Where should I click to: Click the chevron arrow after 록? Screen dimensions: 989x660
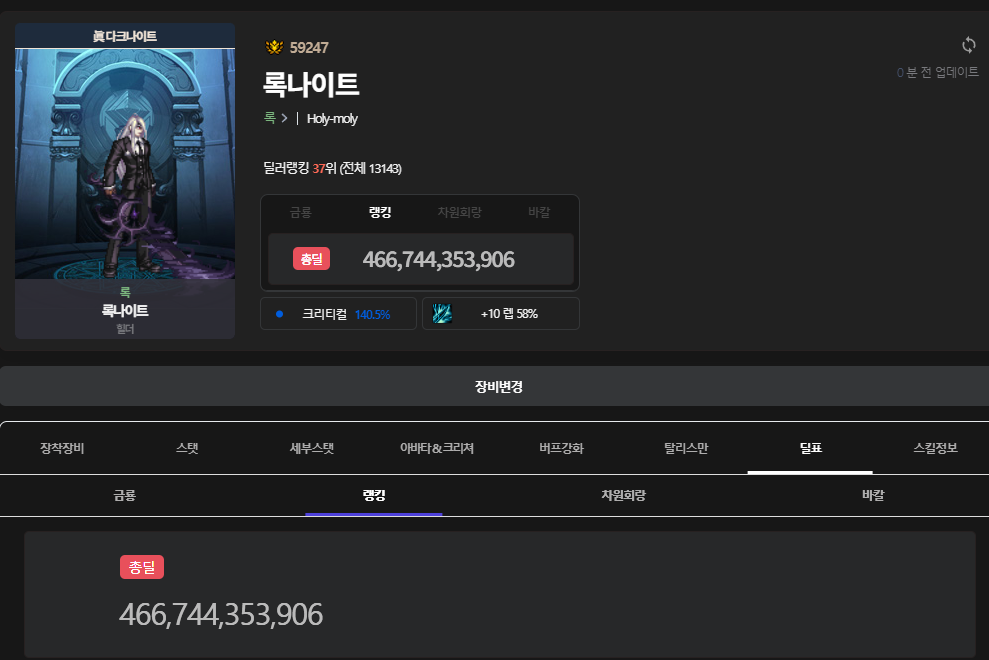coord(284,118)
